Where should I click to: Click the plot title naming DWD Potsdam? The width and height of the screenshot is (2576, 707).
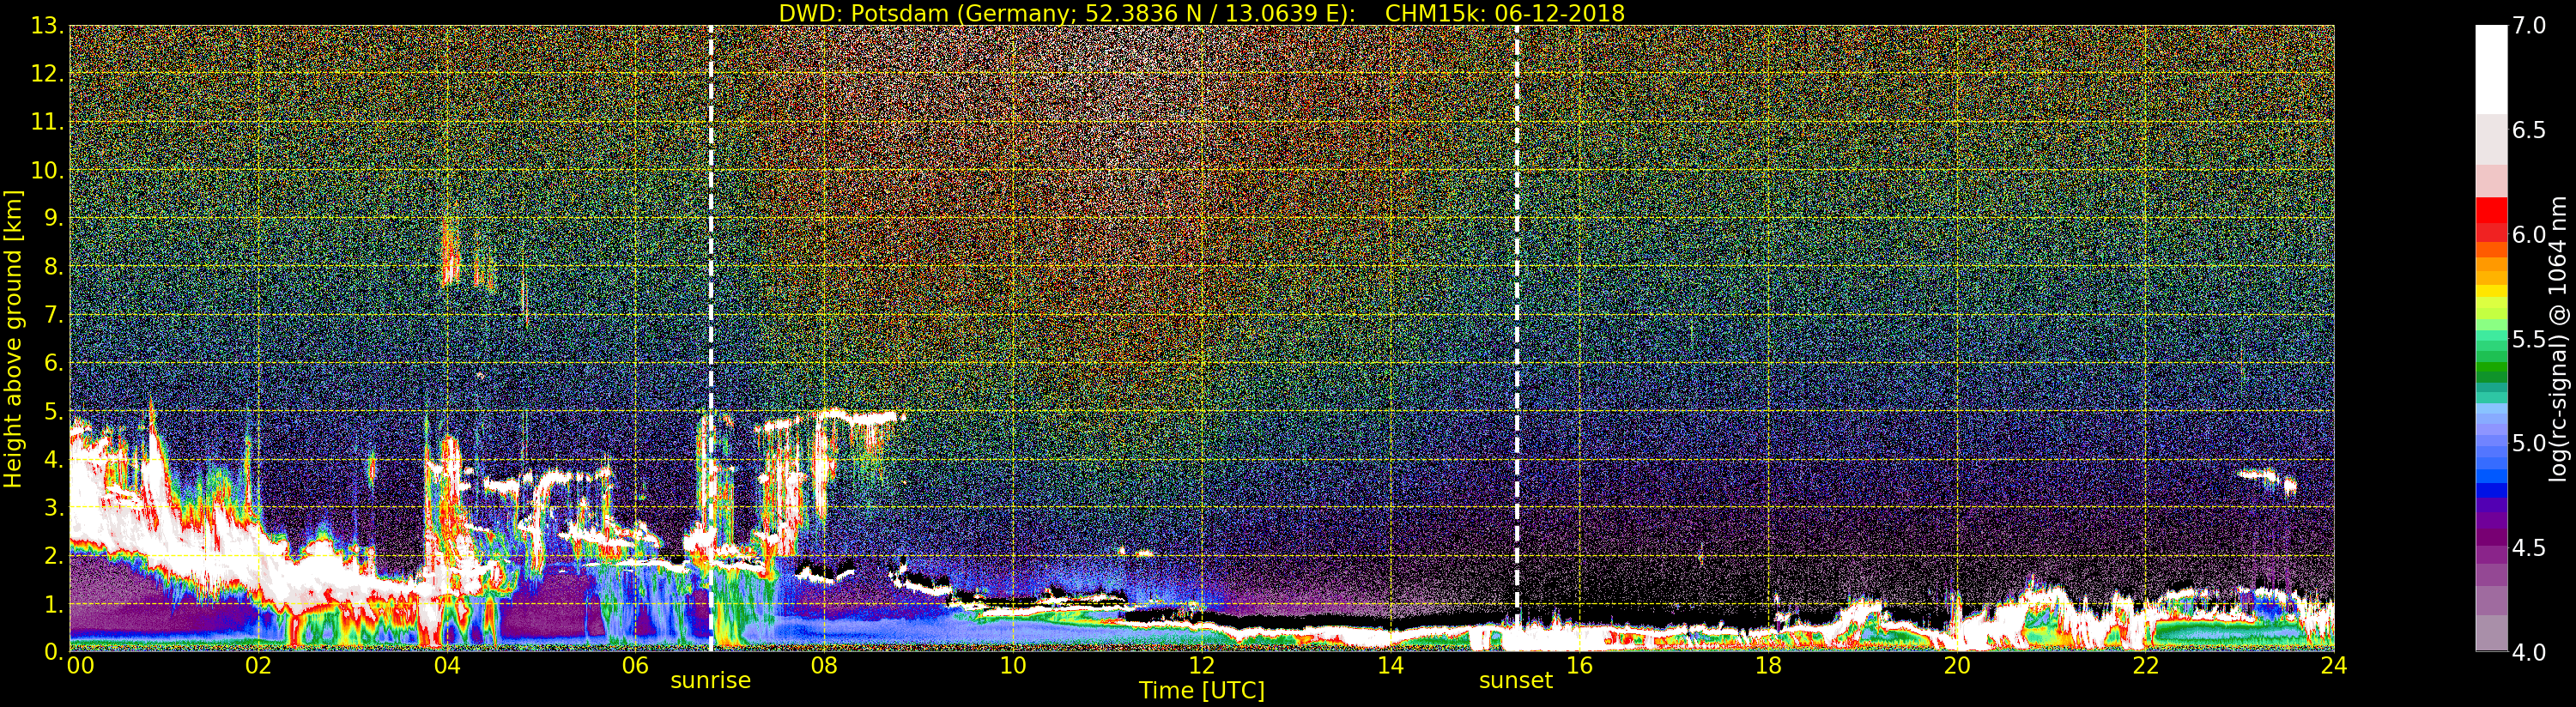[x=1201, y=13]
